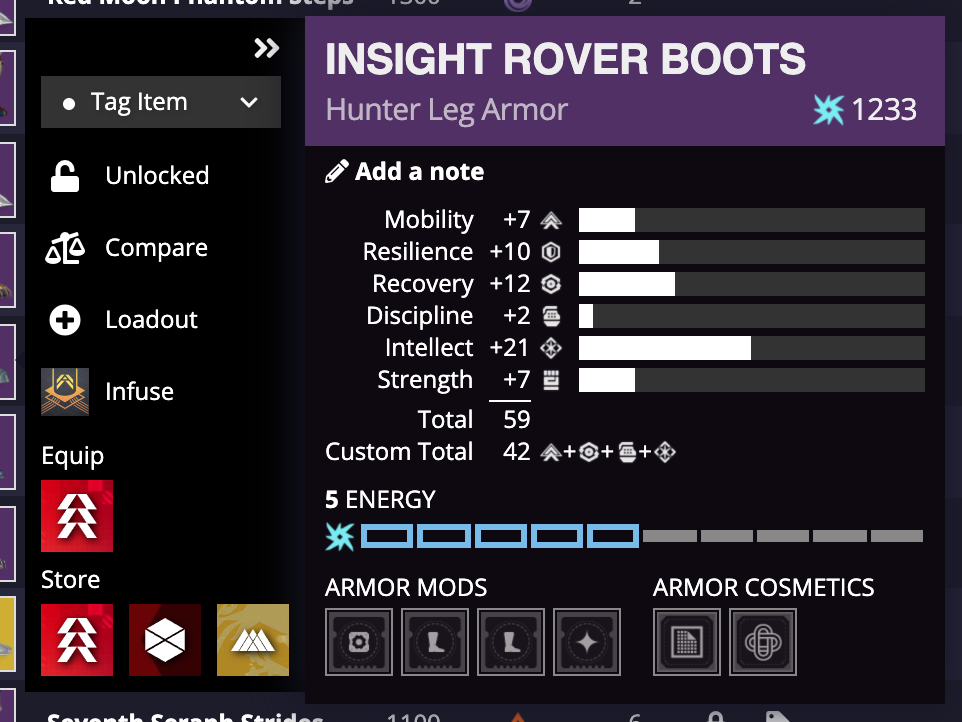Open the Infuse tool

click(64, 391)
